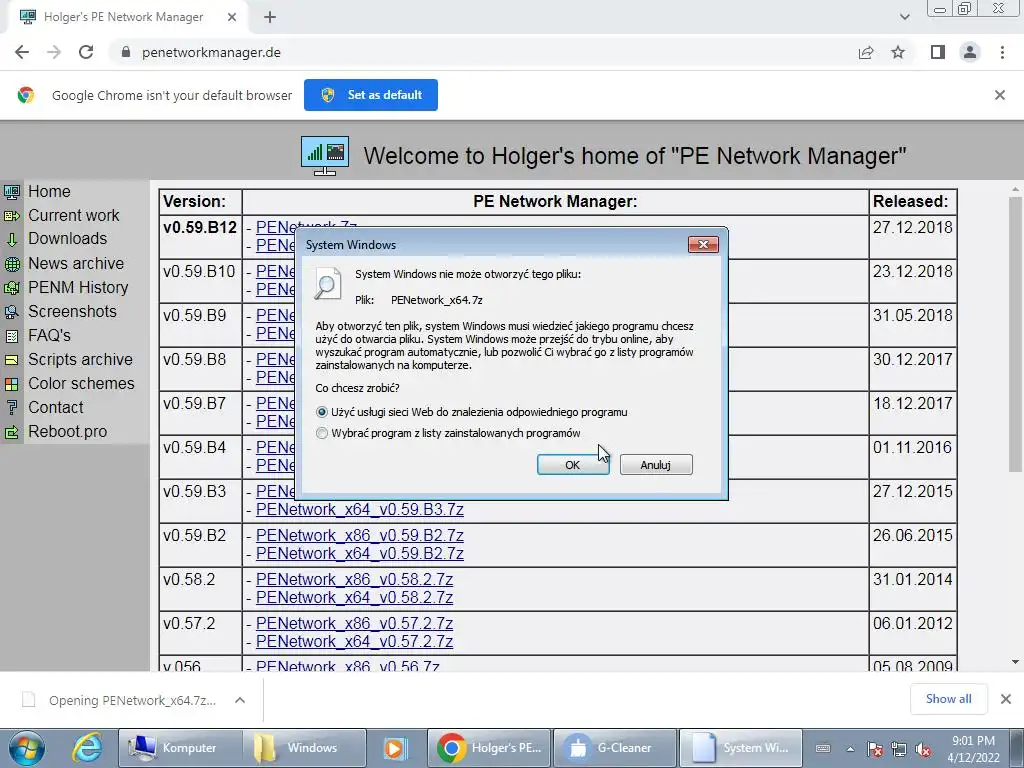Open the media player taskbar icon
1024x768 pixels.
[394, 748]
